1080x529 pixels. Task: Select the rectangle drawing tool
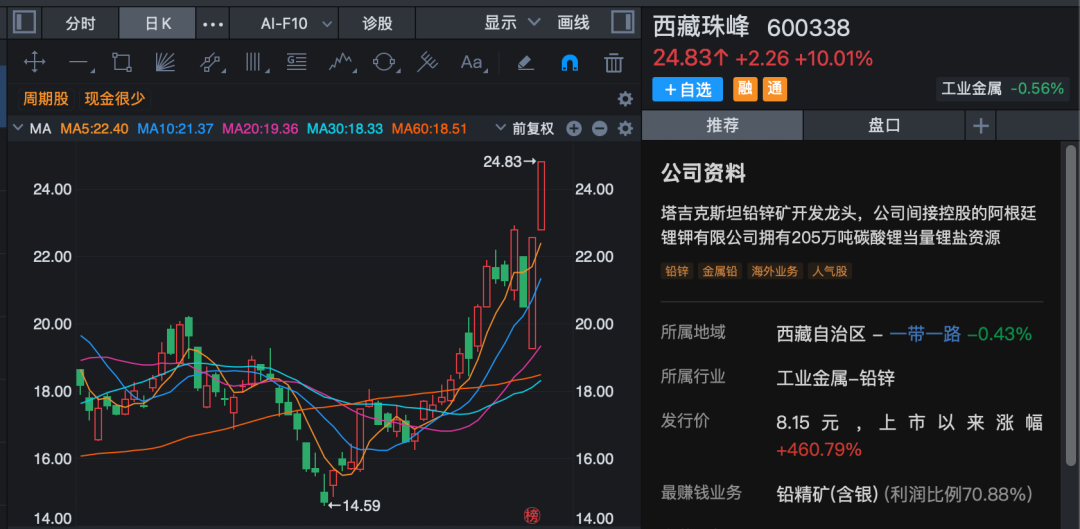[x=122, y=63]
